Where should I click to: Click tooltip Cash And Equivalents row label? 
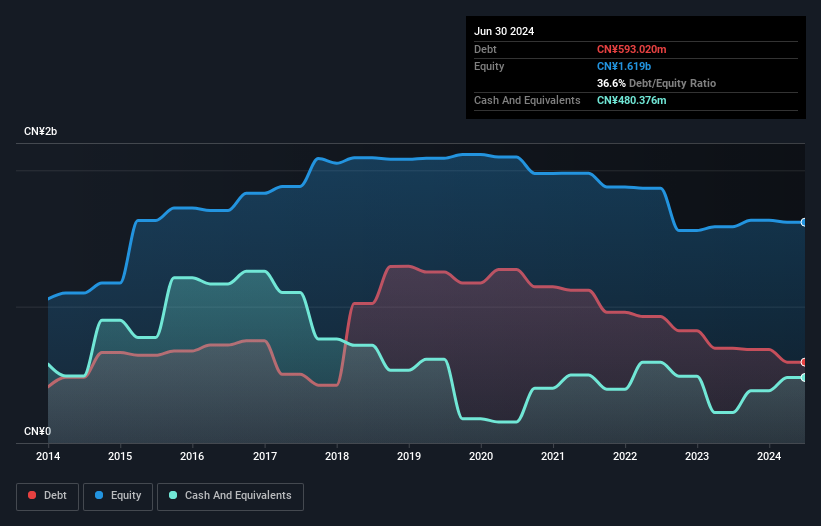pyautogui.click(x=527, y=100)
